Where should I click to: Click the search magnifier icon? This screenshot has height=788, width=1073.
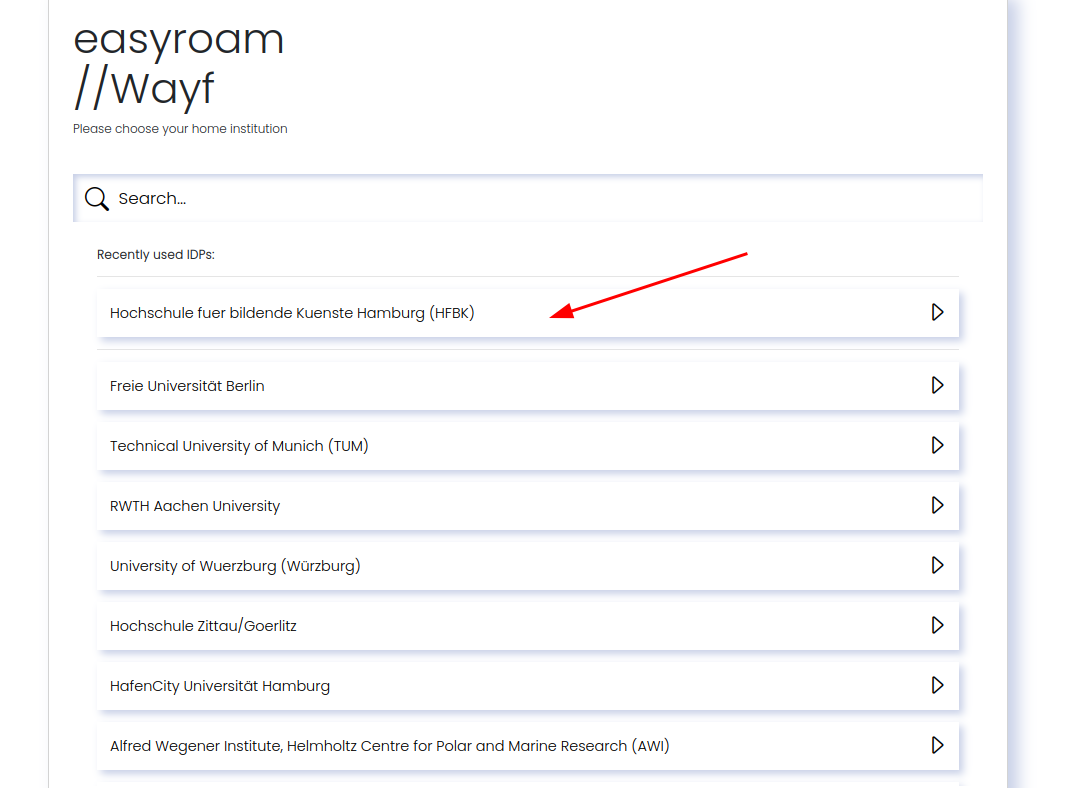click(96, 199)
